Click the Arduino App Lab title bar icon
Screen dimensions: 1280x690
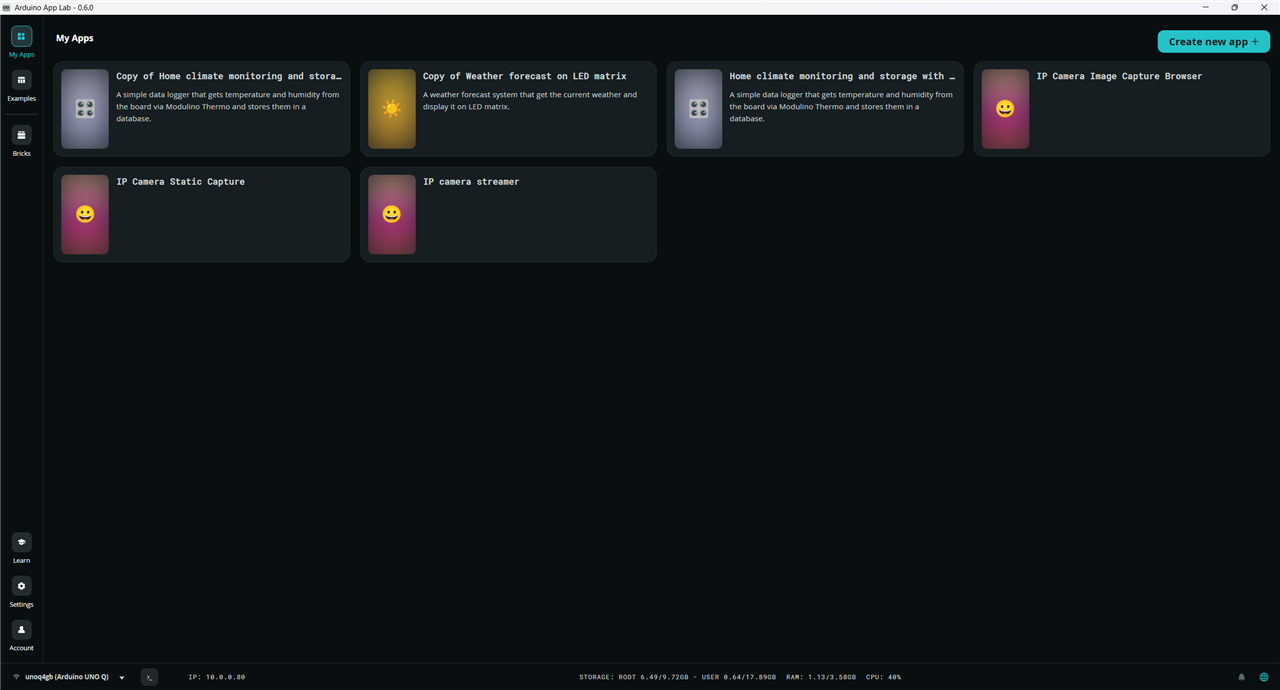(6, 7)
